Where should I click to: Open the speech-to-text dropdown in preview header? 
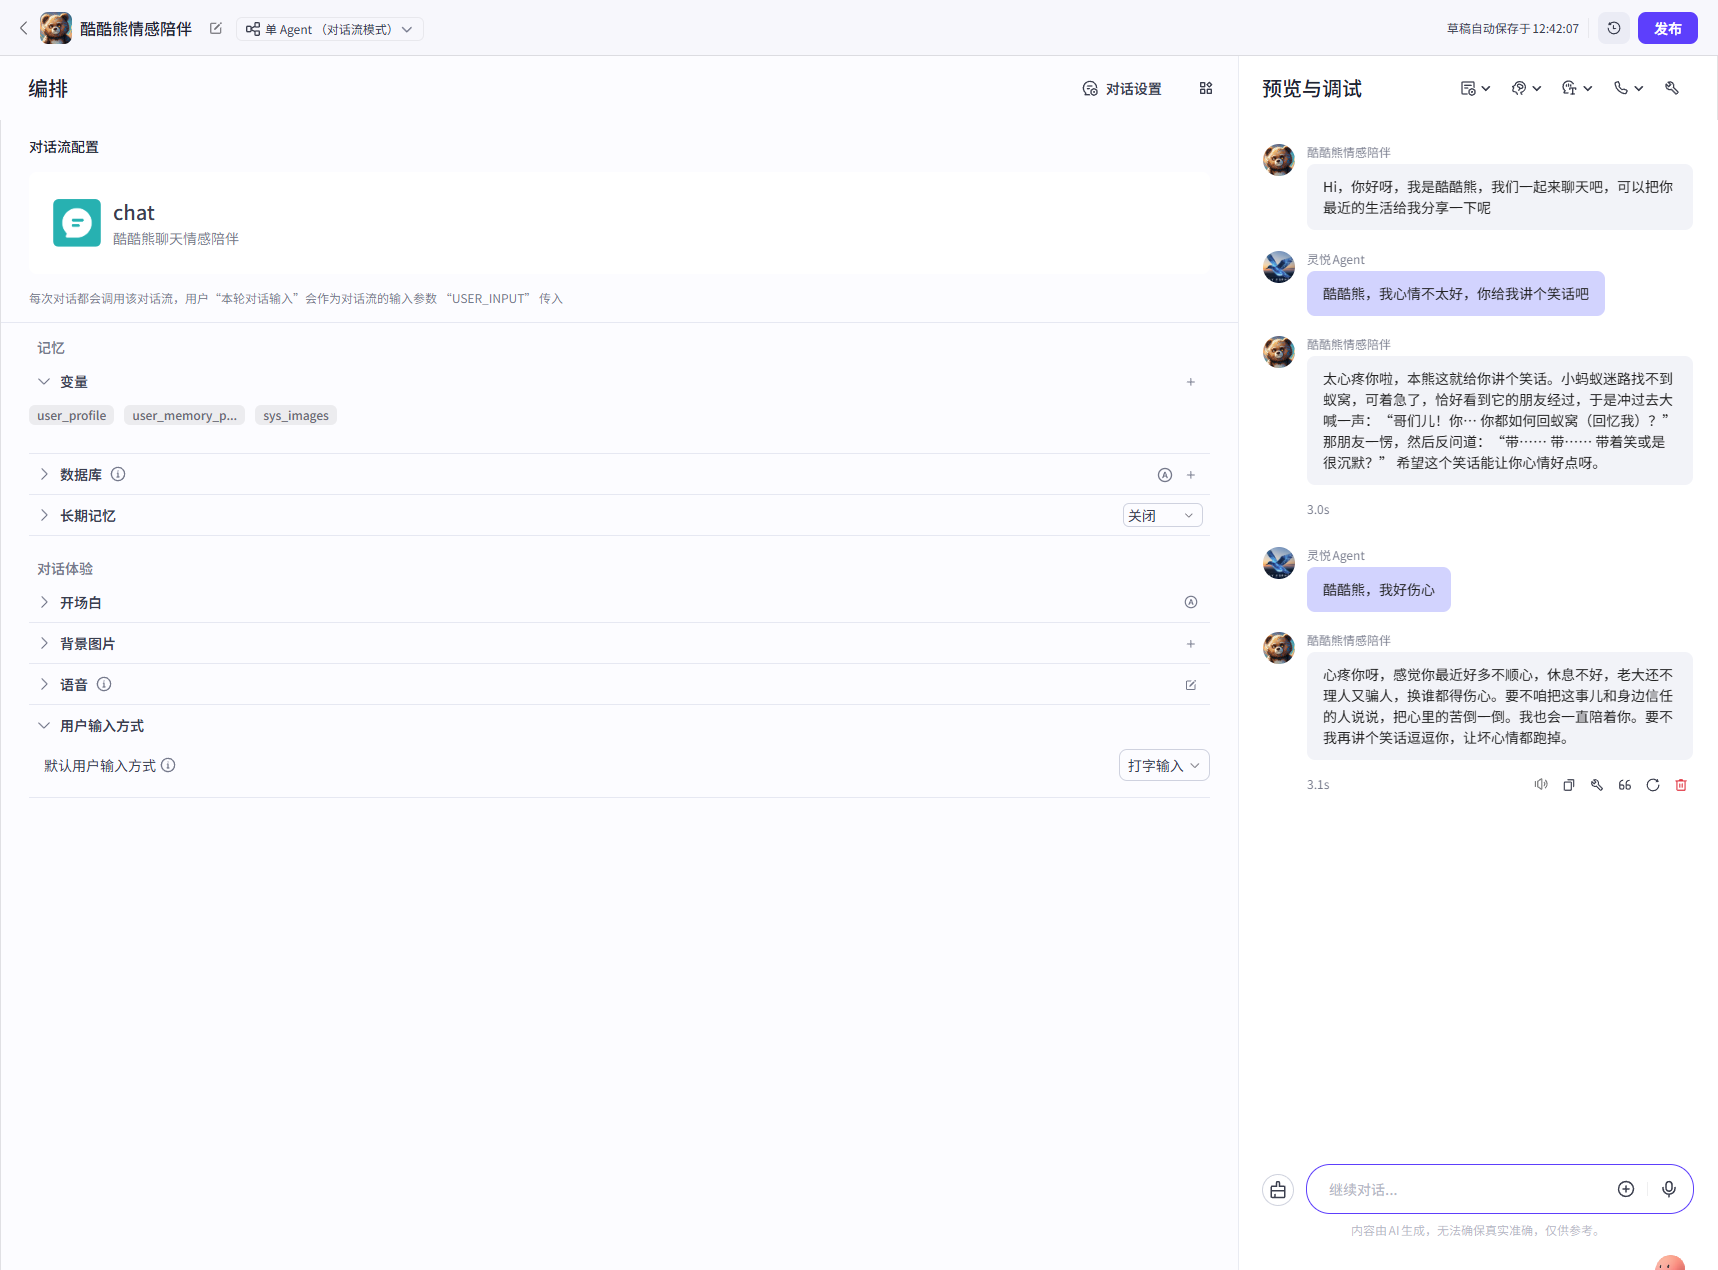coord(1577,88)
